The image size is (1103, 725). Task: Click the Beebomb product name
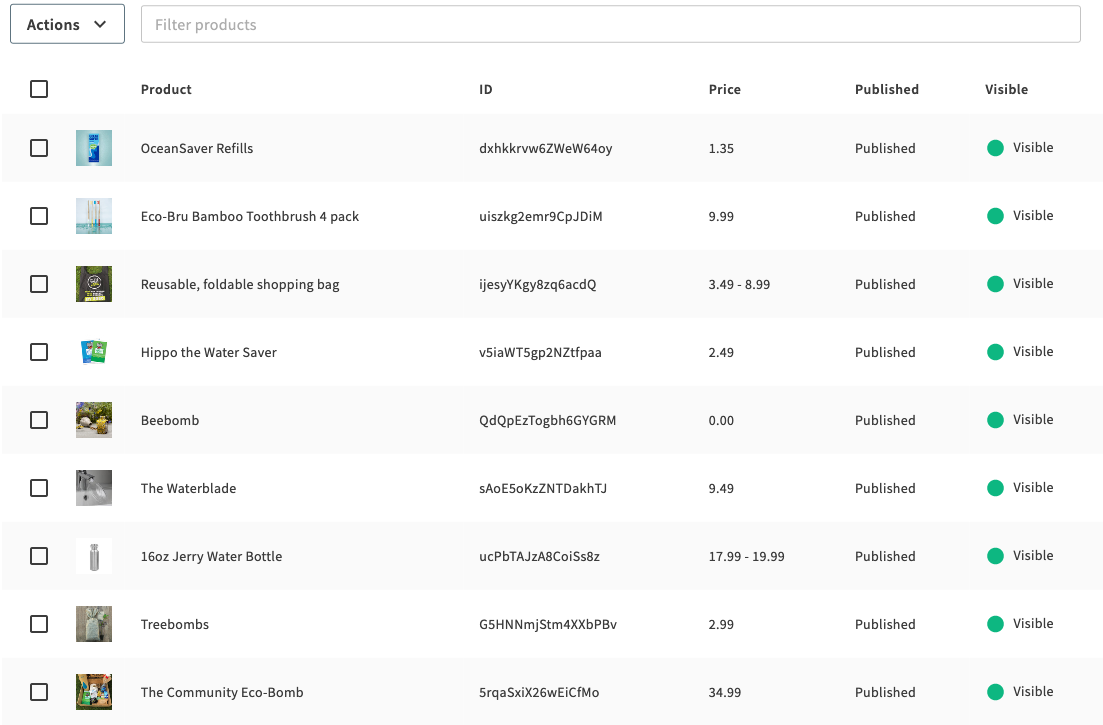tap(170, 420)
